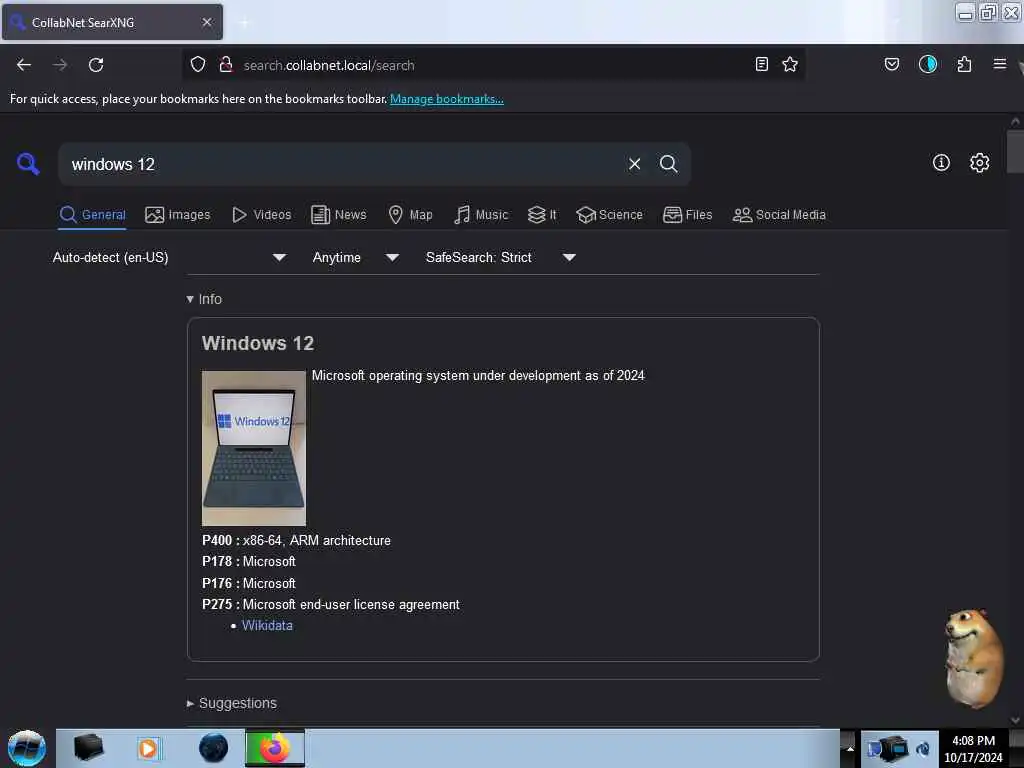
Task: Toggle reader view icon
Action: [x=761, y=64]
